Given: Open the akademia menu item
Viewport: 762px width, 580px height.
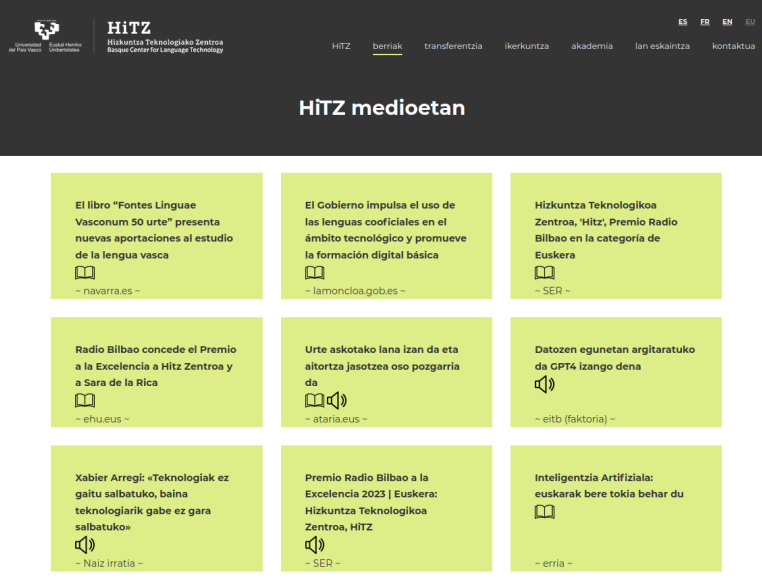Looking at the screenshot, I should (x=592, y=46).
